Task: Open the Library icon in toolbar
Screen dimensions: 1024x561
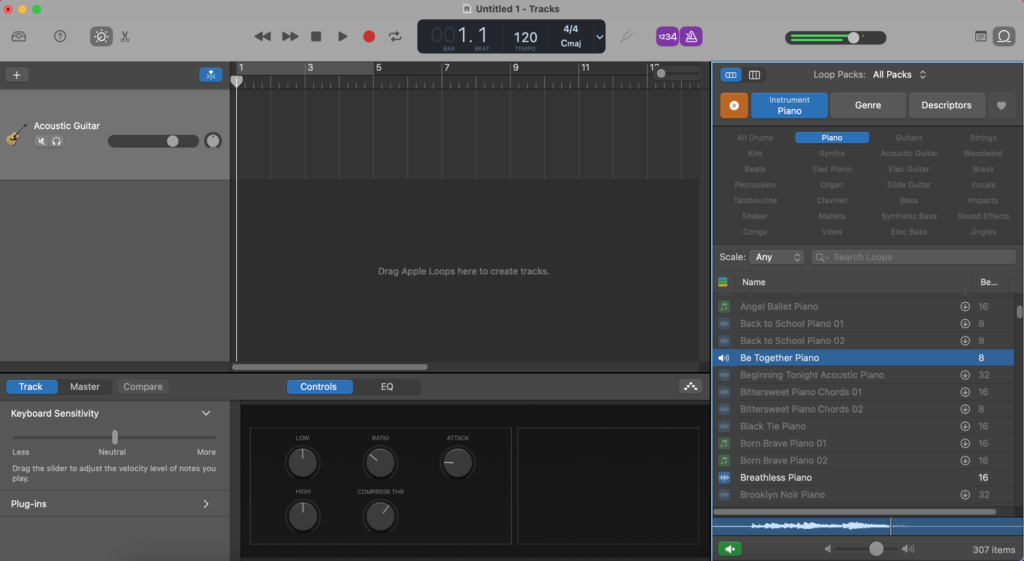Action: [20, 36]
